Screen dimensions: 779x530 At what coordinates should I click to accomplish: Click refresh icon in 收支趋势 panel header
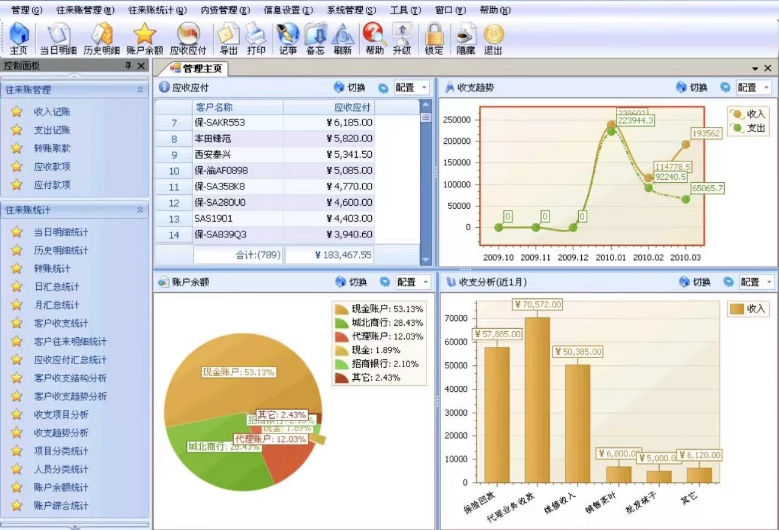point(725,87)
